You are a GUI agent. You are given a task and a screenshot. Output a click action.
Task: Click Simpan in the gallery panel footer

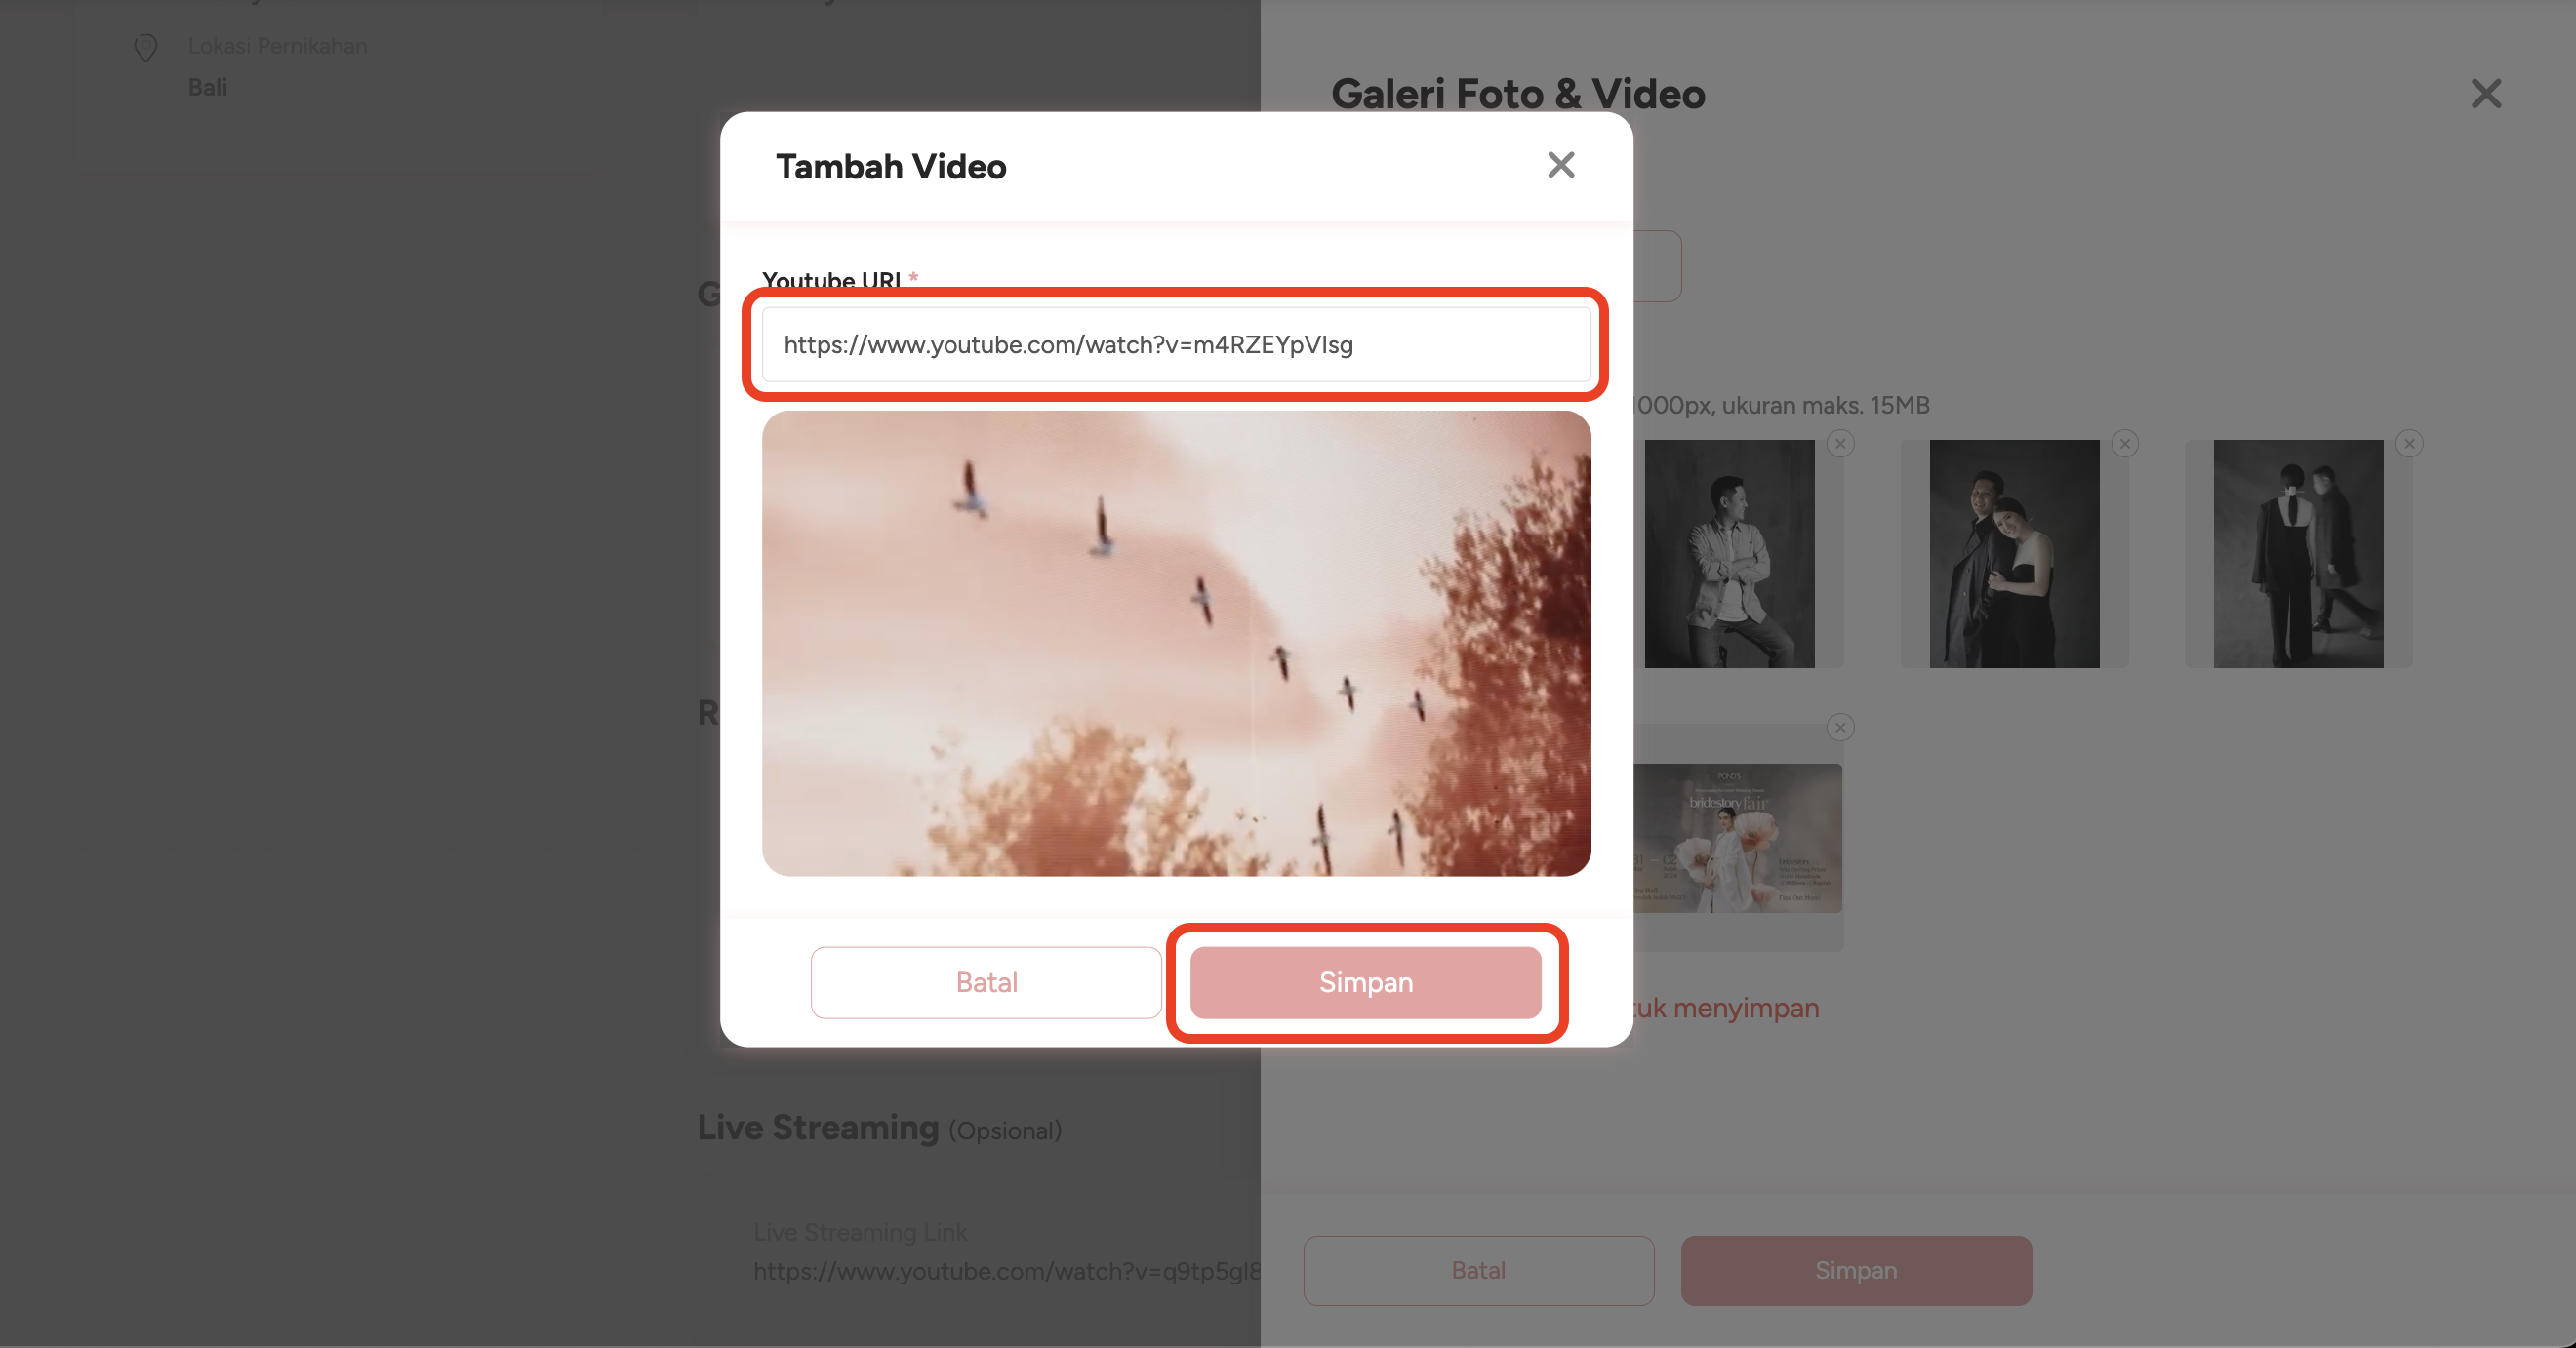tap(1856, 1270)
